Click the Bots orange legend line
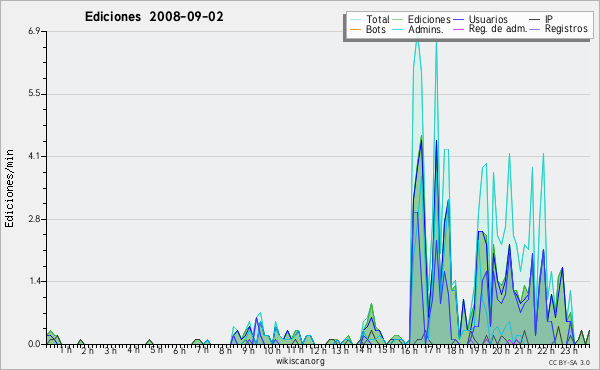The image size is (600, 370). [355, 29]
